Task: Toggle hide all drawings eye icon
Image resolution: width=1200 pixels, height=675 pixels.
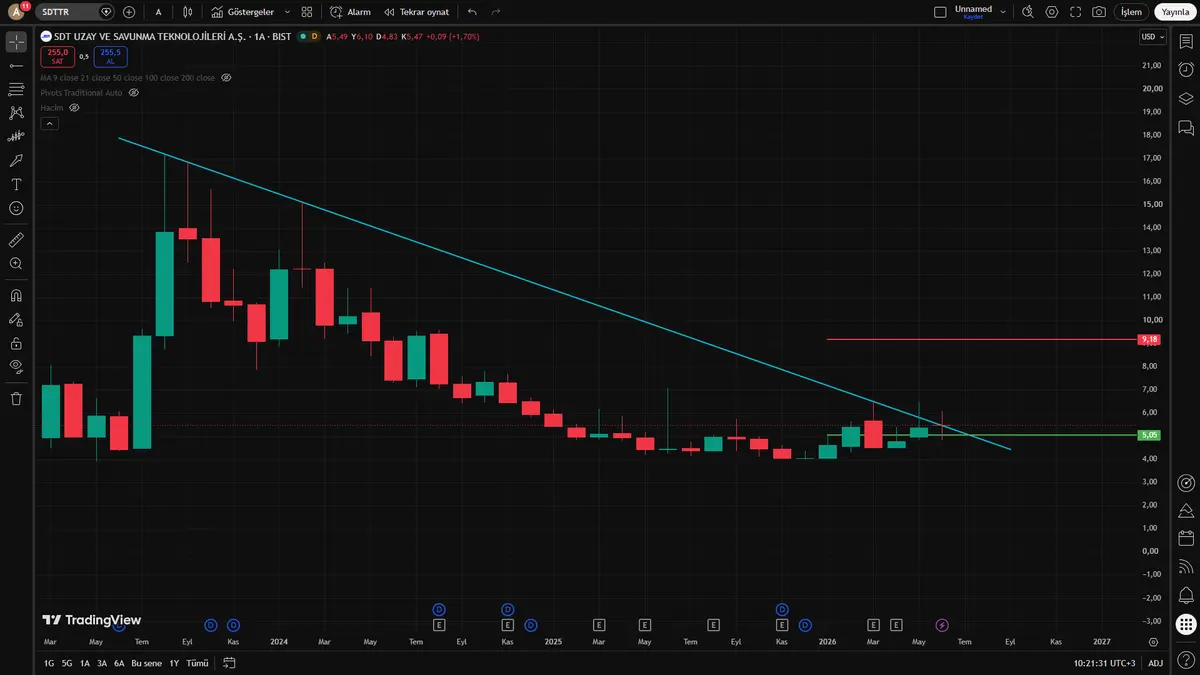Action: coord(16,367)
